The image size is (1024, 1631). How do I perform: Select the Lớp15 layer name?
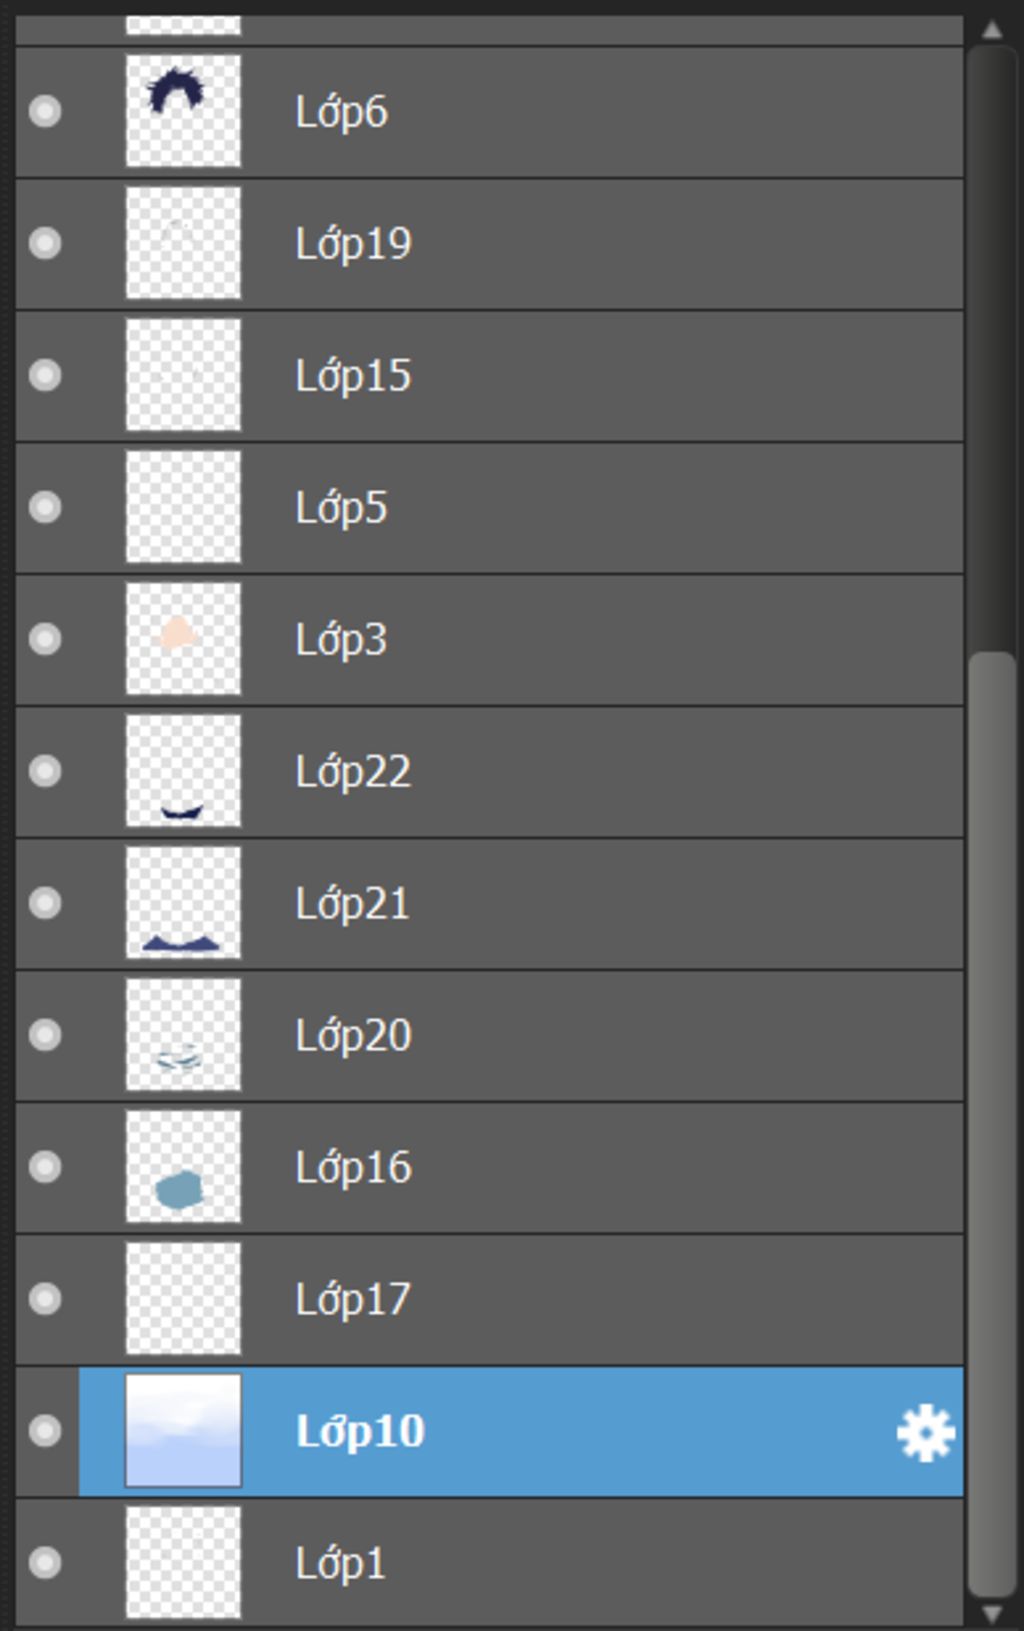(353, 376)
